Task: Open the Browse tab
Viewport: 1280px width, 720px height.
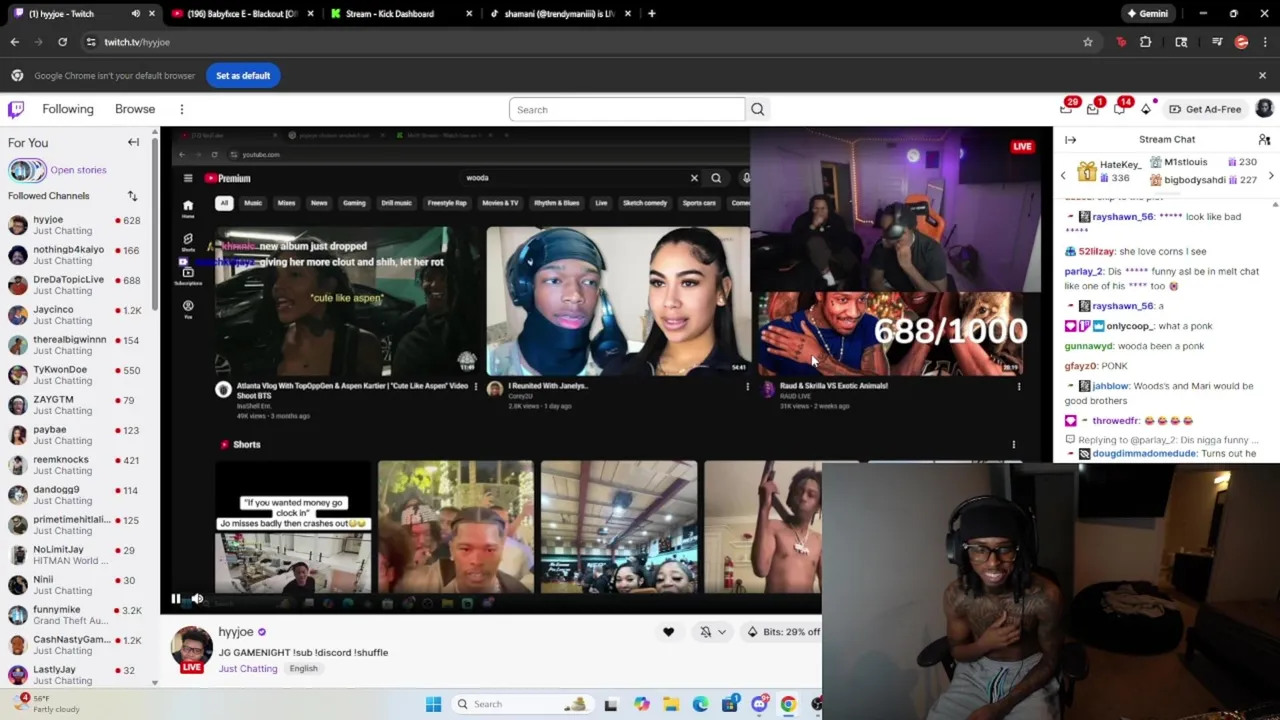Action: 135,109
